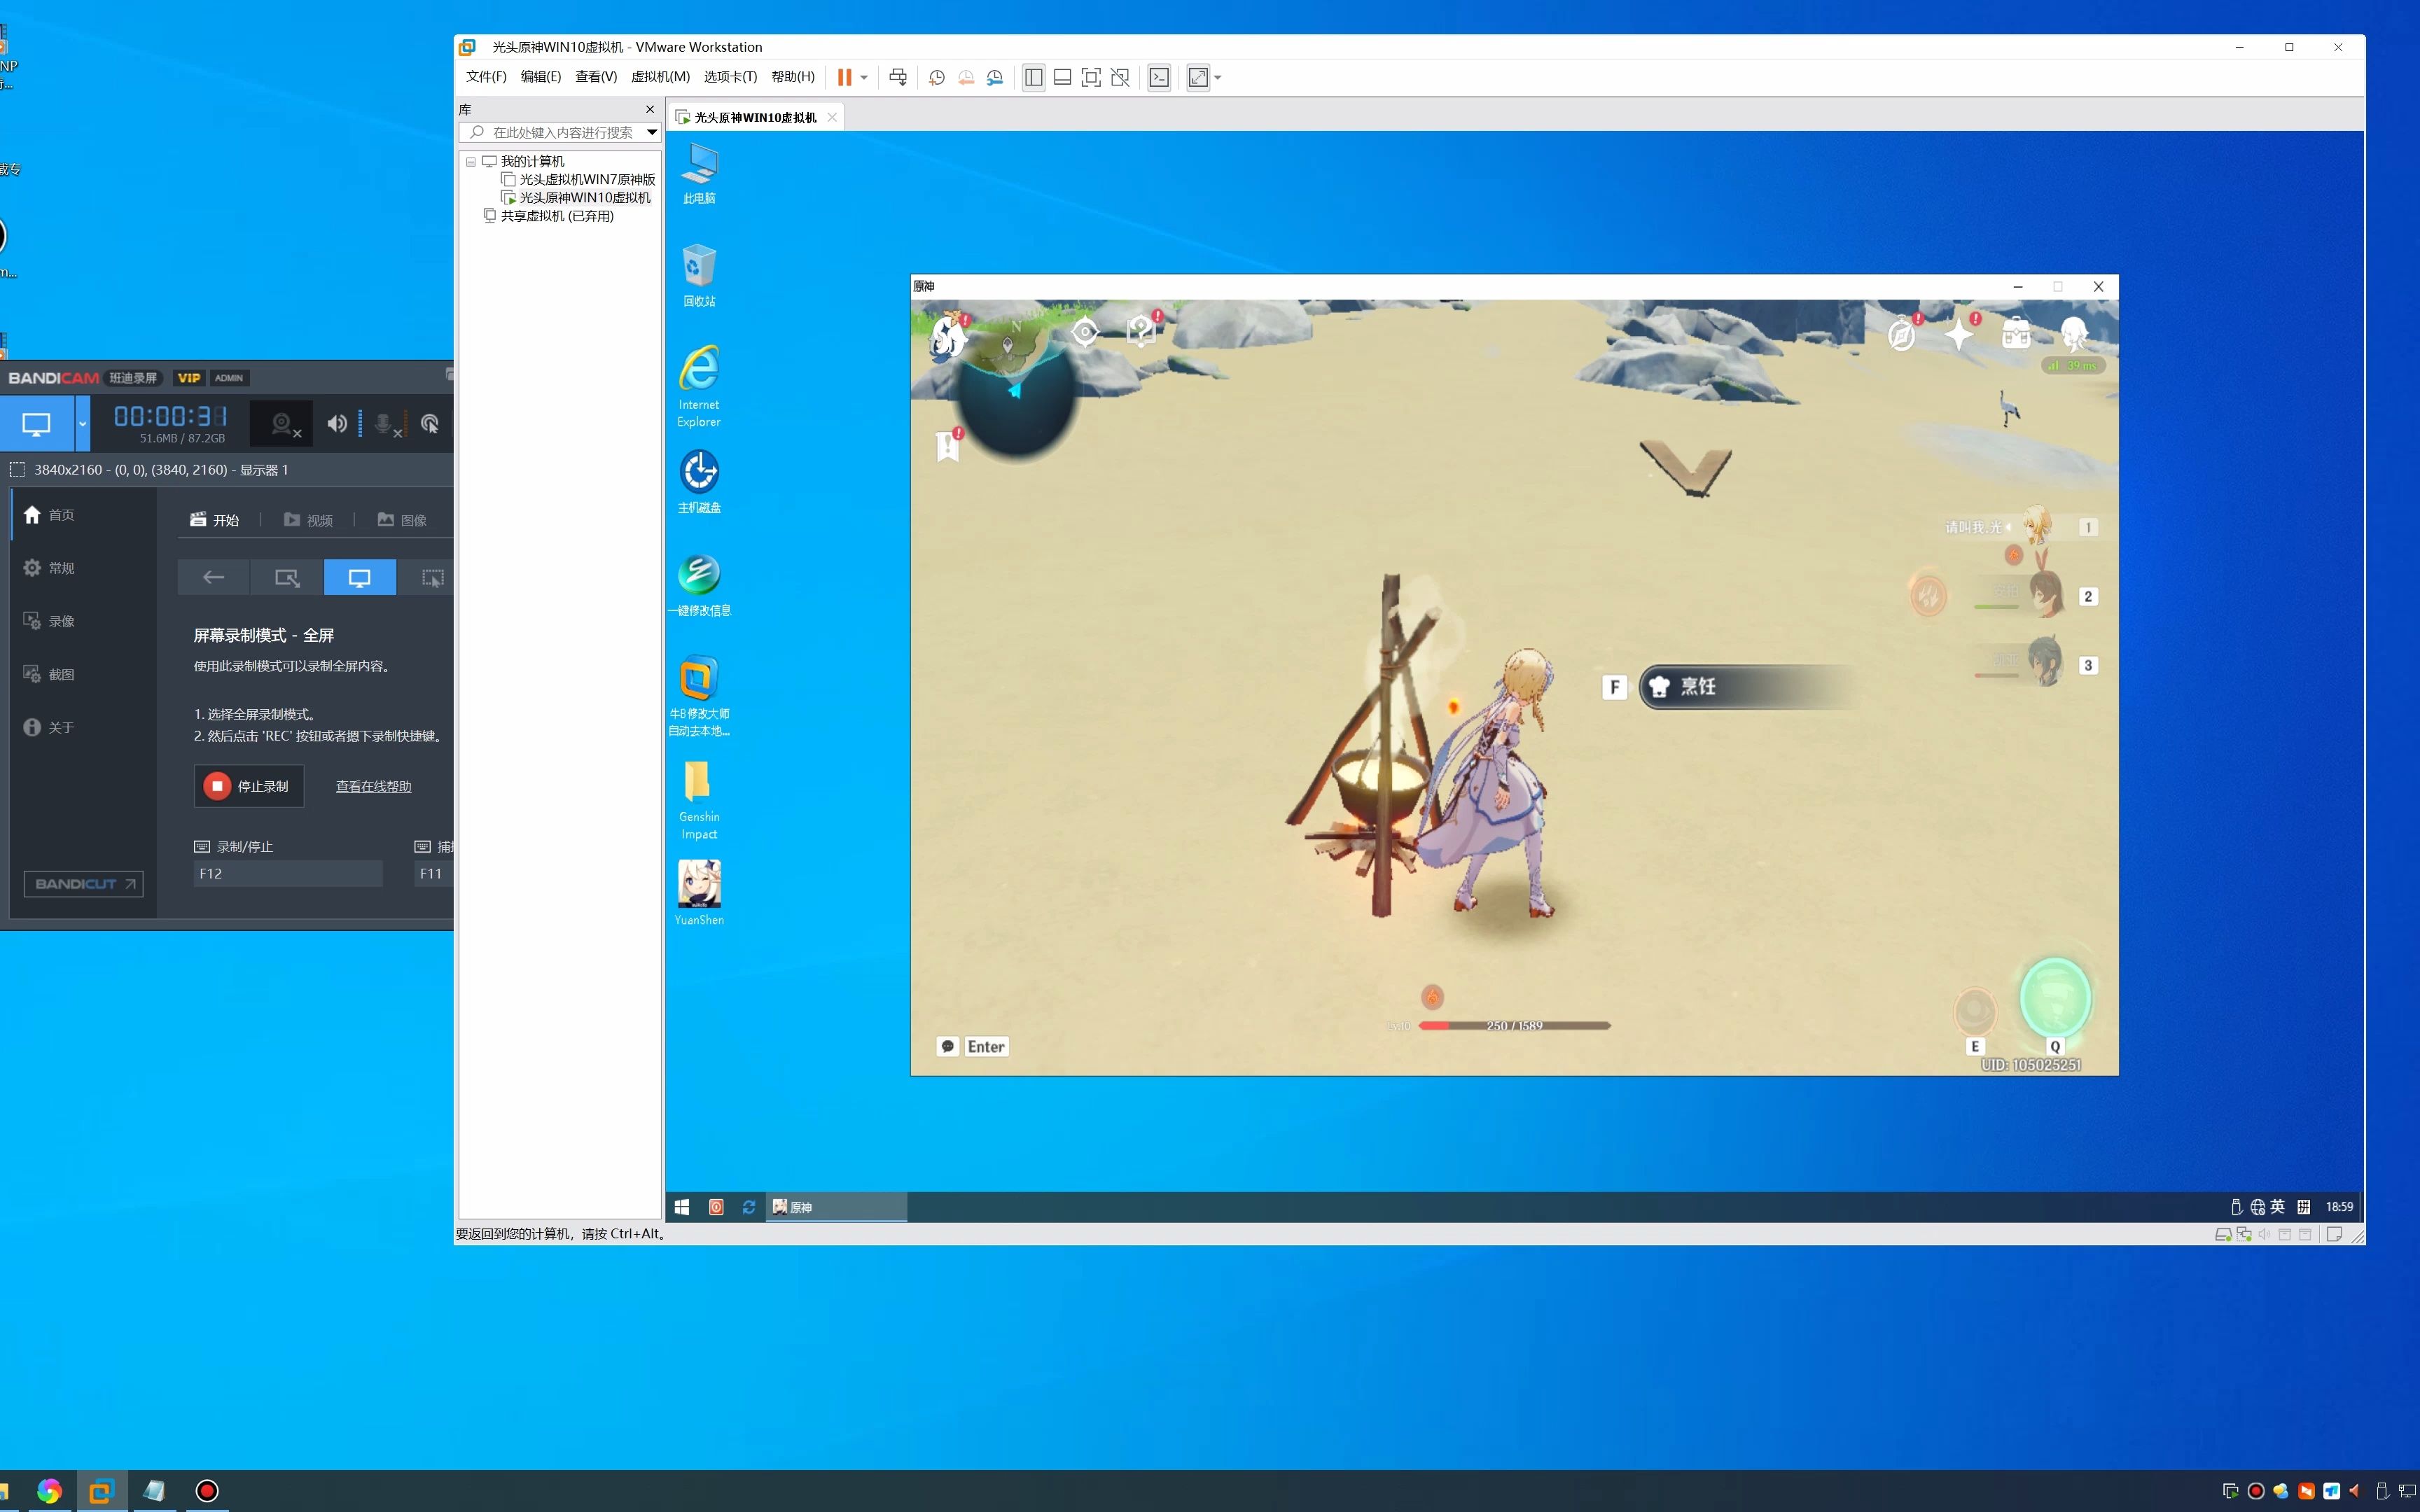Open Bandicam recording mode dropdown arrow
Image resolution: width=2420 pixels, height=1512 pixels.
click(83, 424)
